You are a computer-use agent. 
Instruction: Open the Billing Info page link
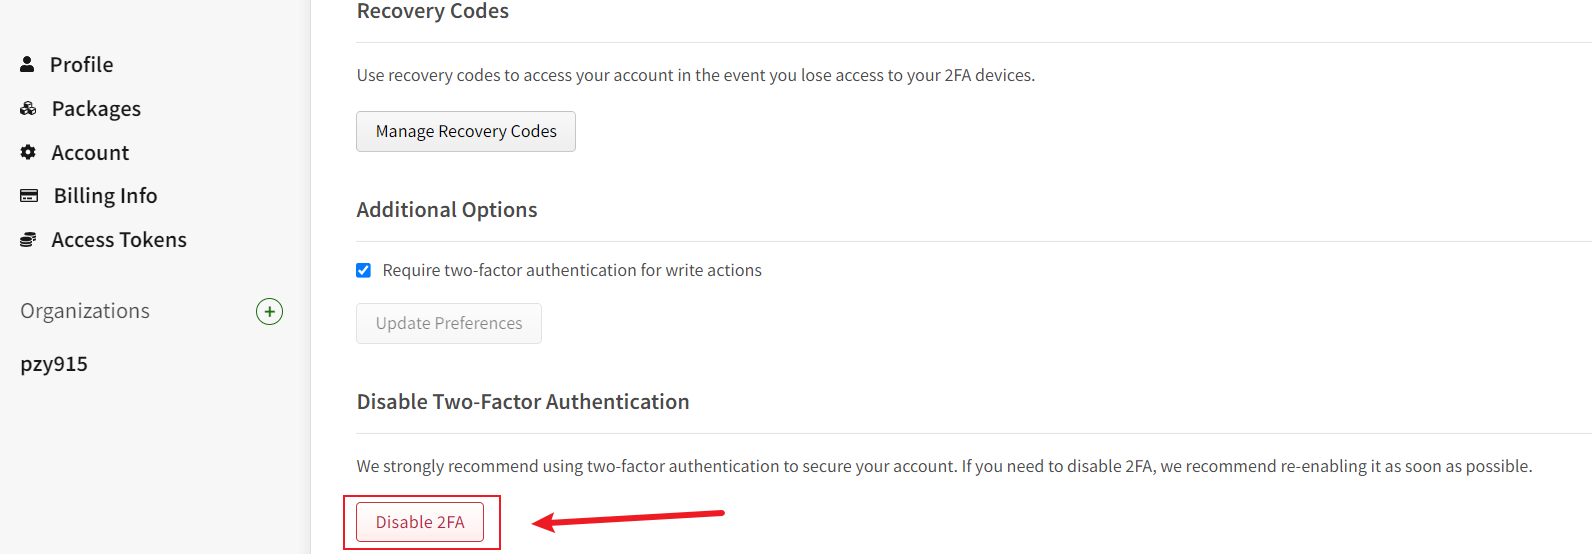(105, 196)
